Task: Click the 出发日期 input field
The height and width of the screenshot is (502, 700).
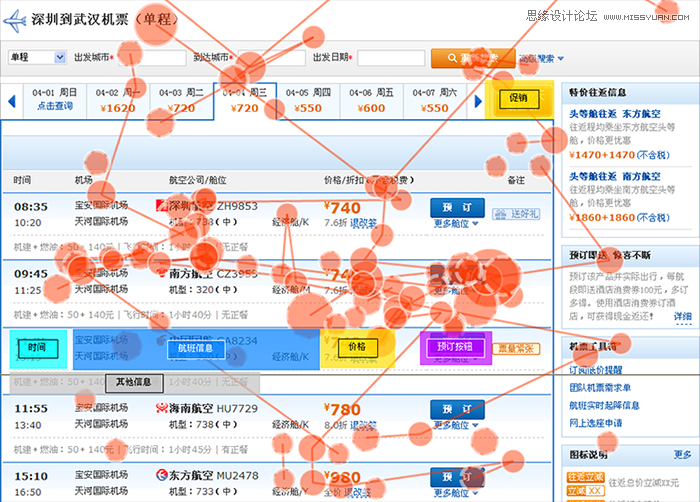Action: click(x=391, y=58)
